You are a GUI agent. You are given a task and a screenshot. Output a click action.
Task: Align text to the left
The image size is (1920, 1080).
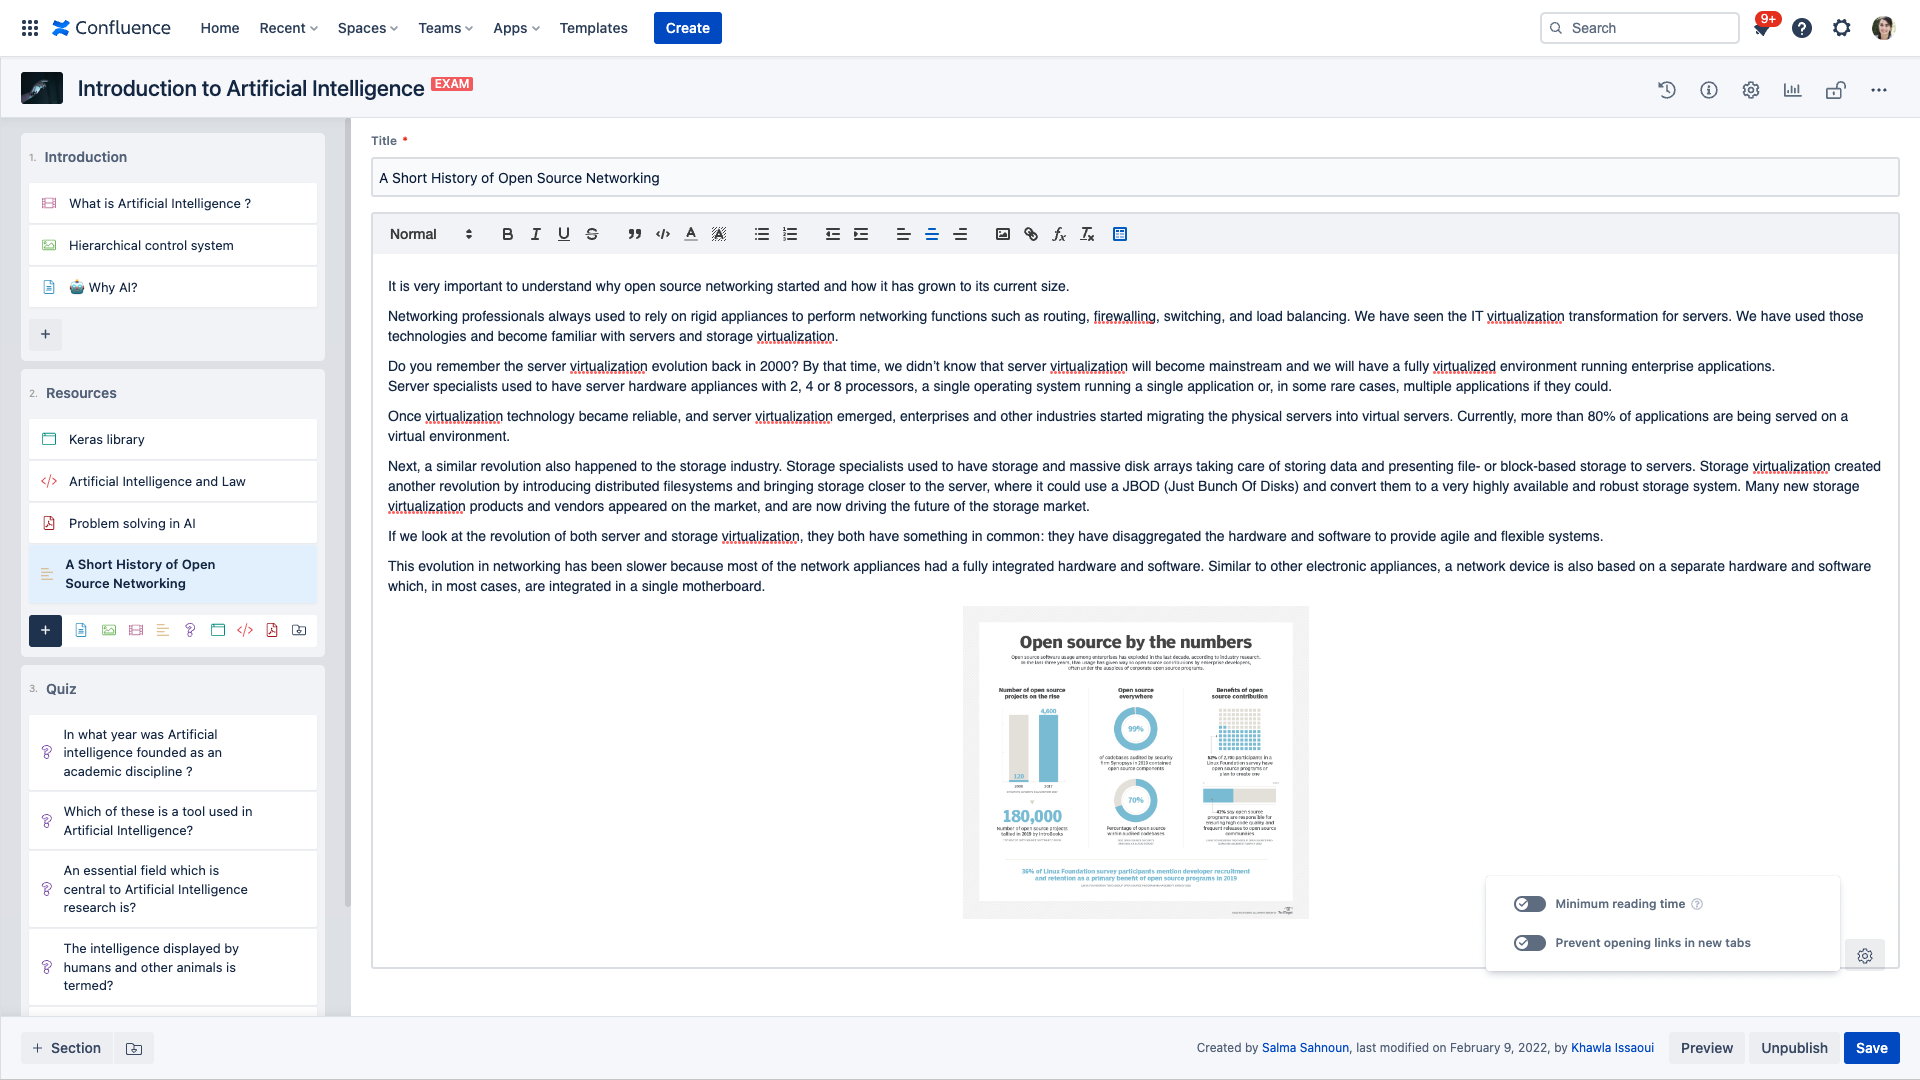click(x=903, y=234)
